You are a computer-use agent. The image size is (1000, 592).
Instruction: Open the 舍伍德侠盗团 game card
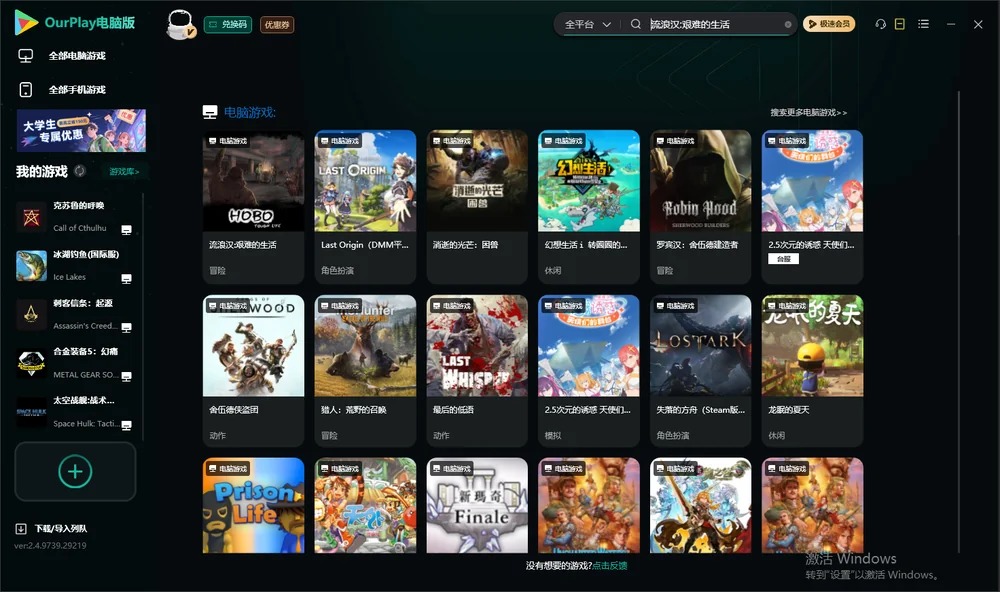(253, 371)
